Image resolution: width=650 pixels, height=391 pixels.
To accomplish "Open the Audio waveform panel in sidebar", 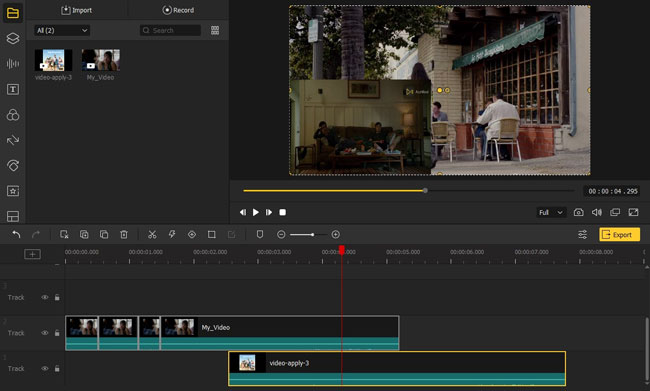I will [13, 64].
